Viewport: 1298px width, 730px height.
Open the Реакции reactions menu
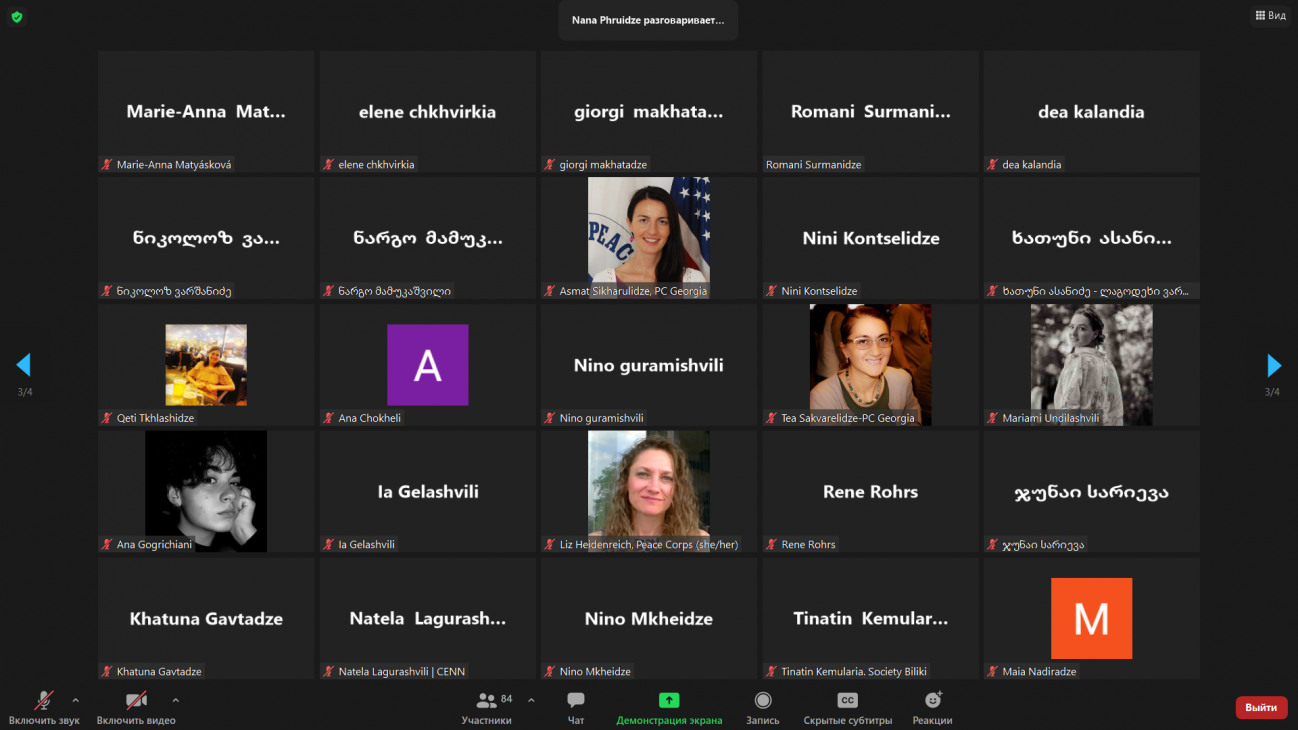coord(932,701)
